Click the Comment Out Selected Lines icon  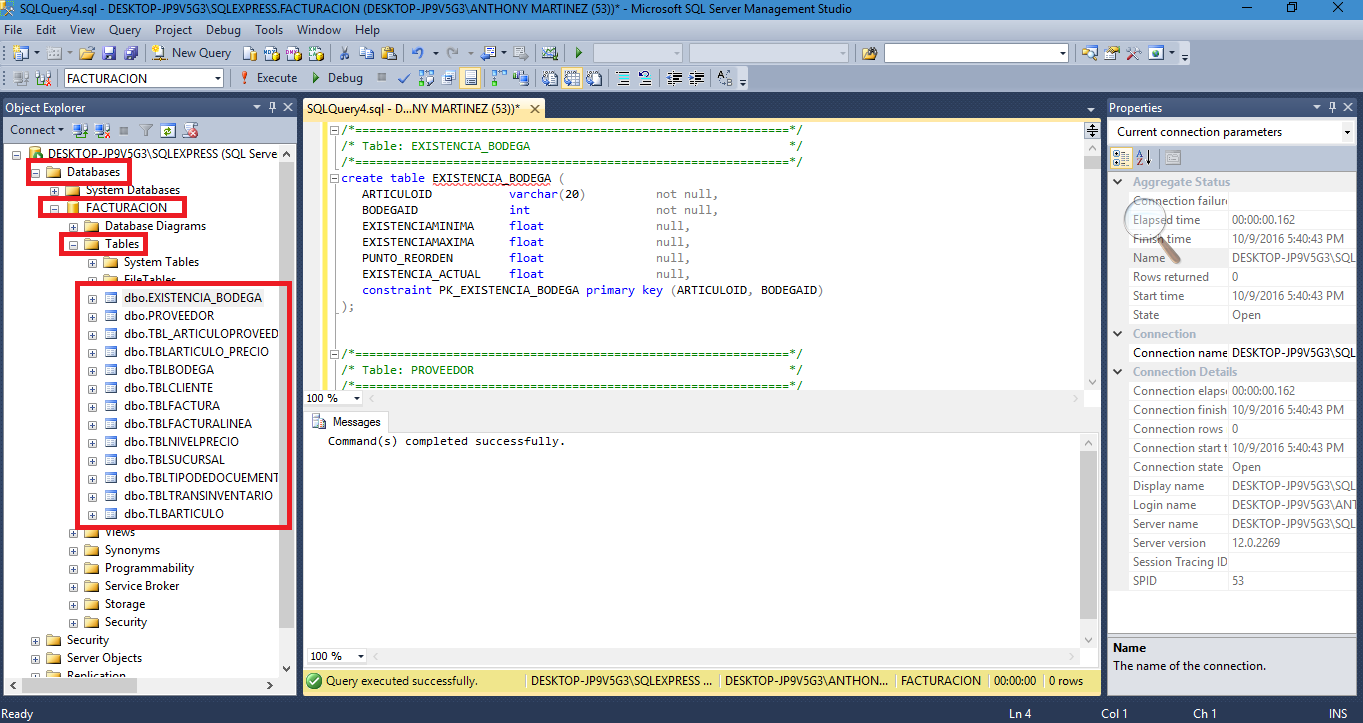tap(623, 77)
